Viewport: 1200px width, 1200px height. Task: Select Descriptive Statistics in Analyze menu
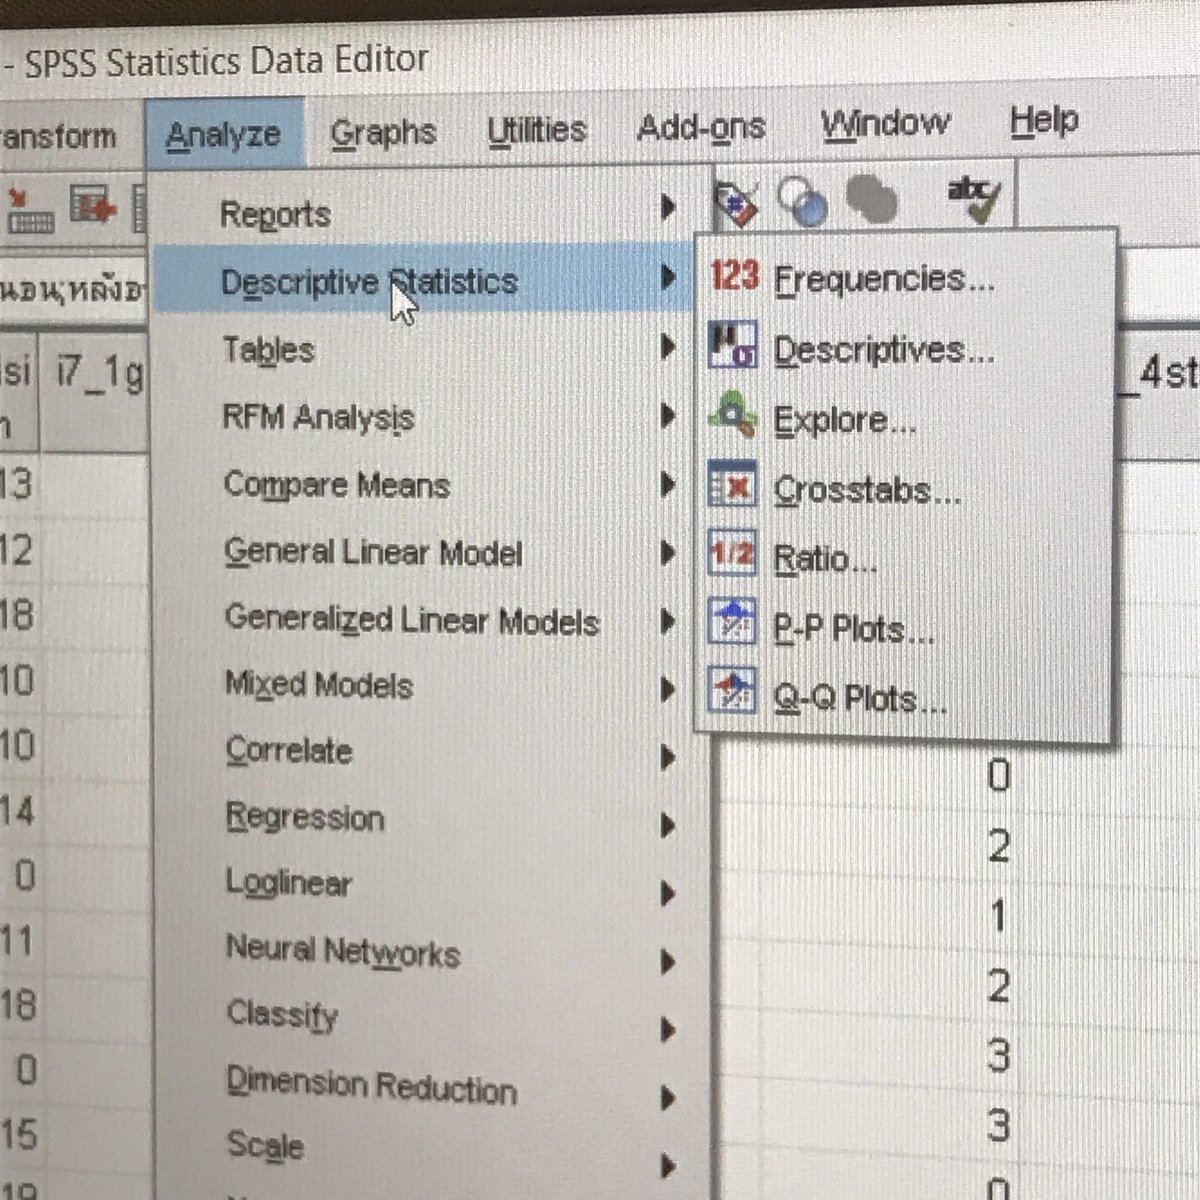(369, 282)
